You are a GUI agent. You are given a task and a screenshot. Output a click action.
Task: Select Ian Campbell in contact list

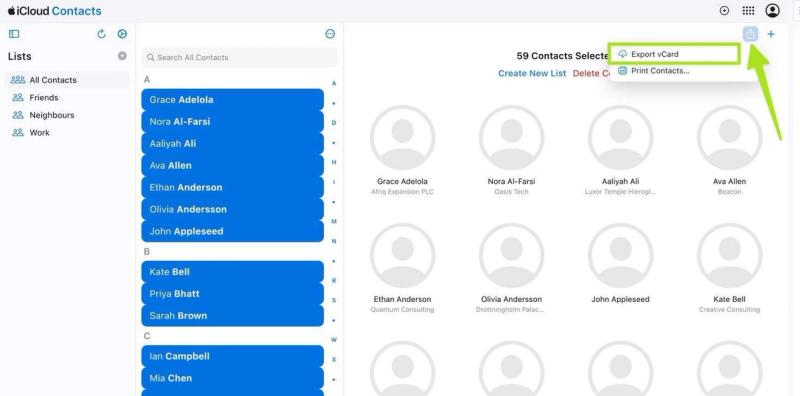pos(232,356)
